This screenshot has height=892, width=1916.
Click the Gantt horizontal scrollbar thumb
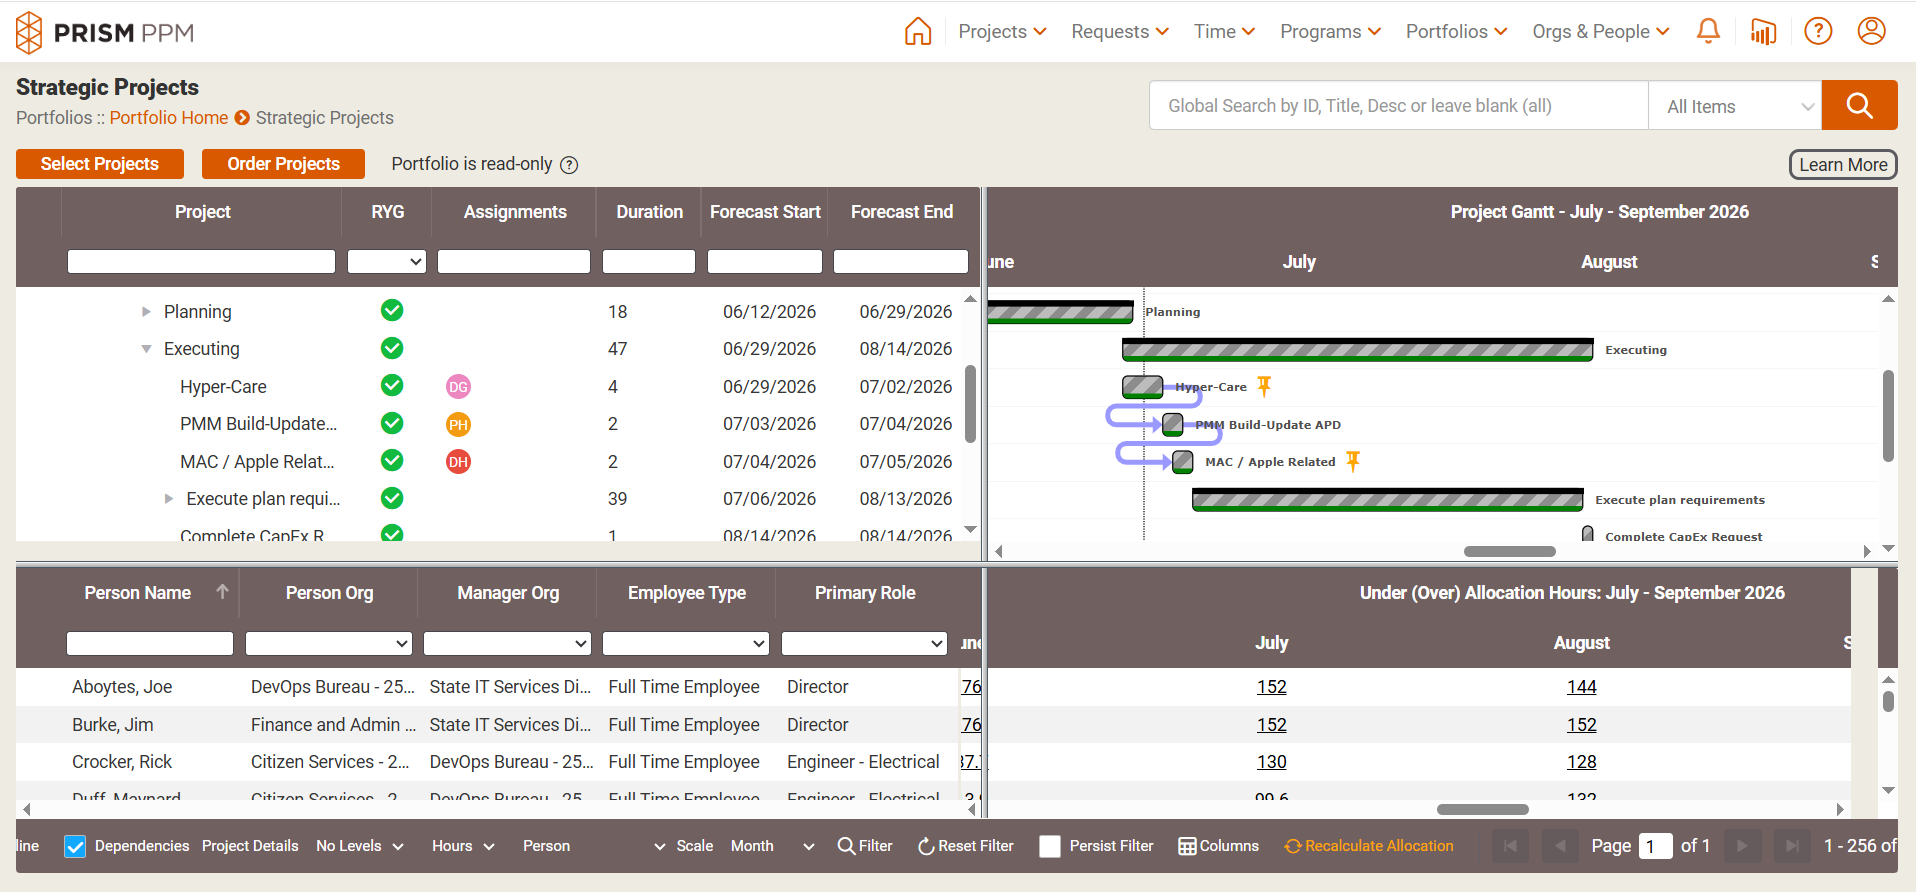click(1509, 551)
